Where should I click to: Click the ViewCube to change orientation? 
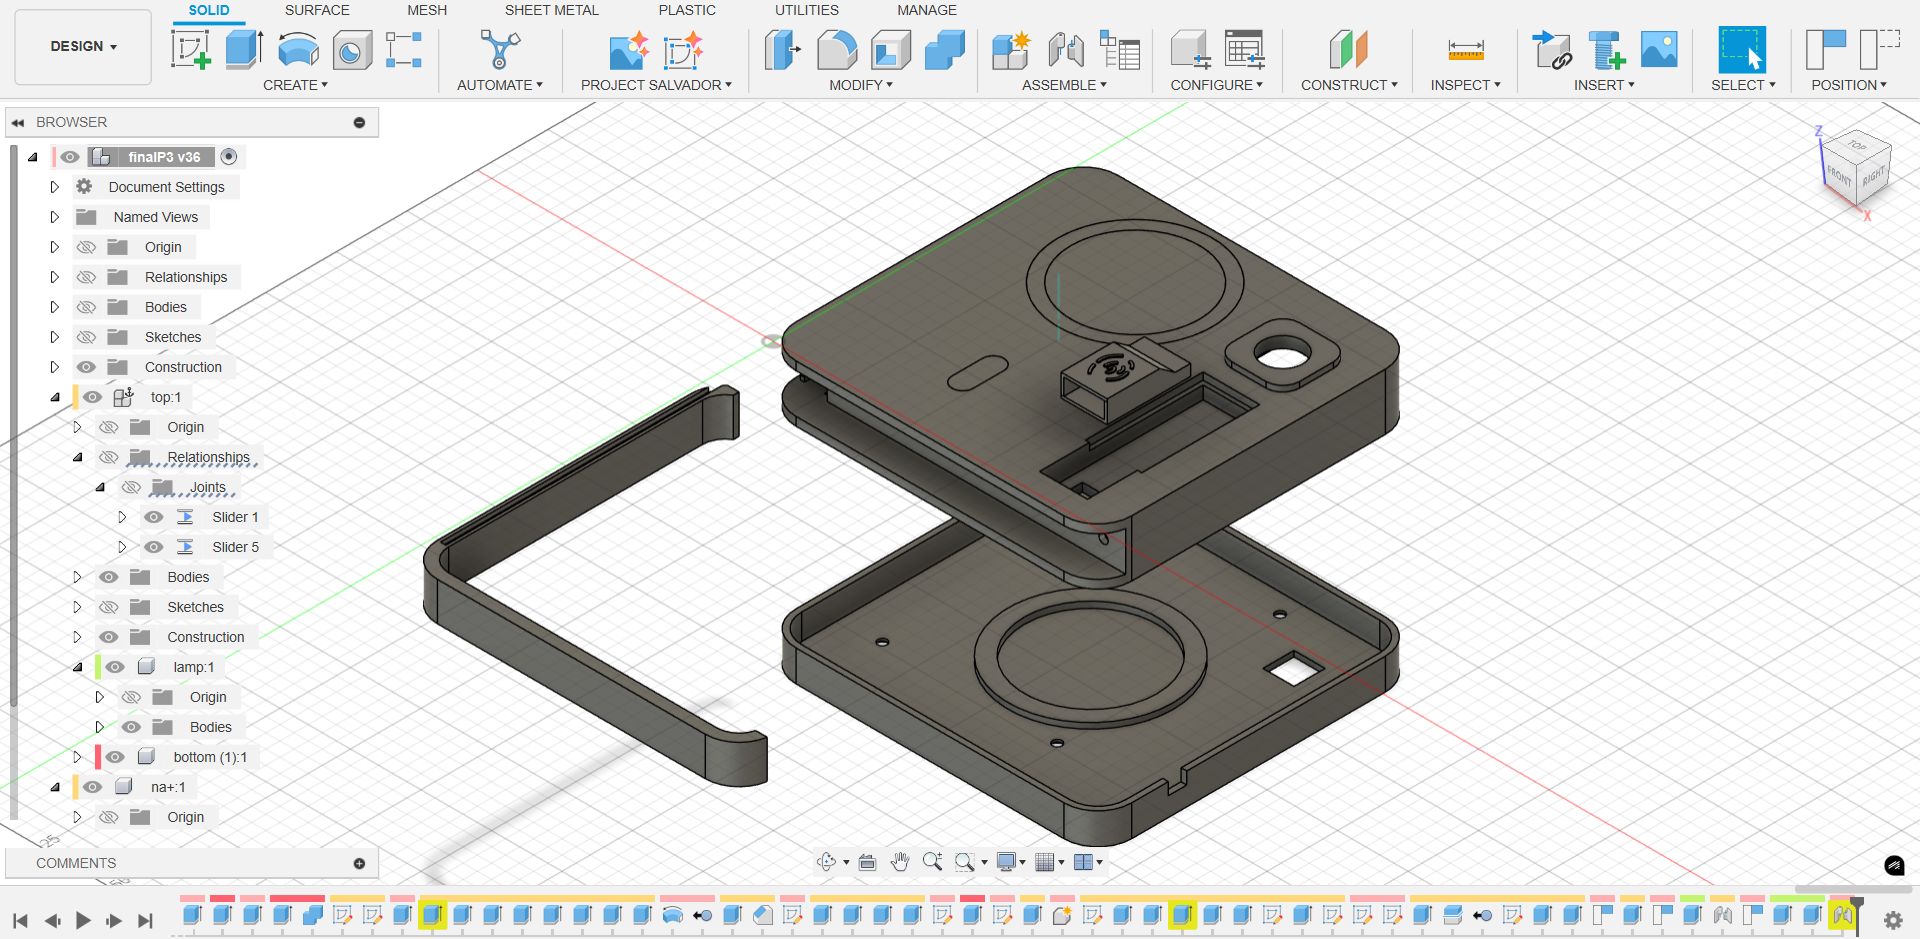[1855, 168]
